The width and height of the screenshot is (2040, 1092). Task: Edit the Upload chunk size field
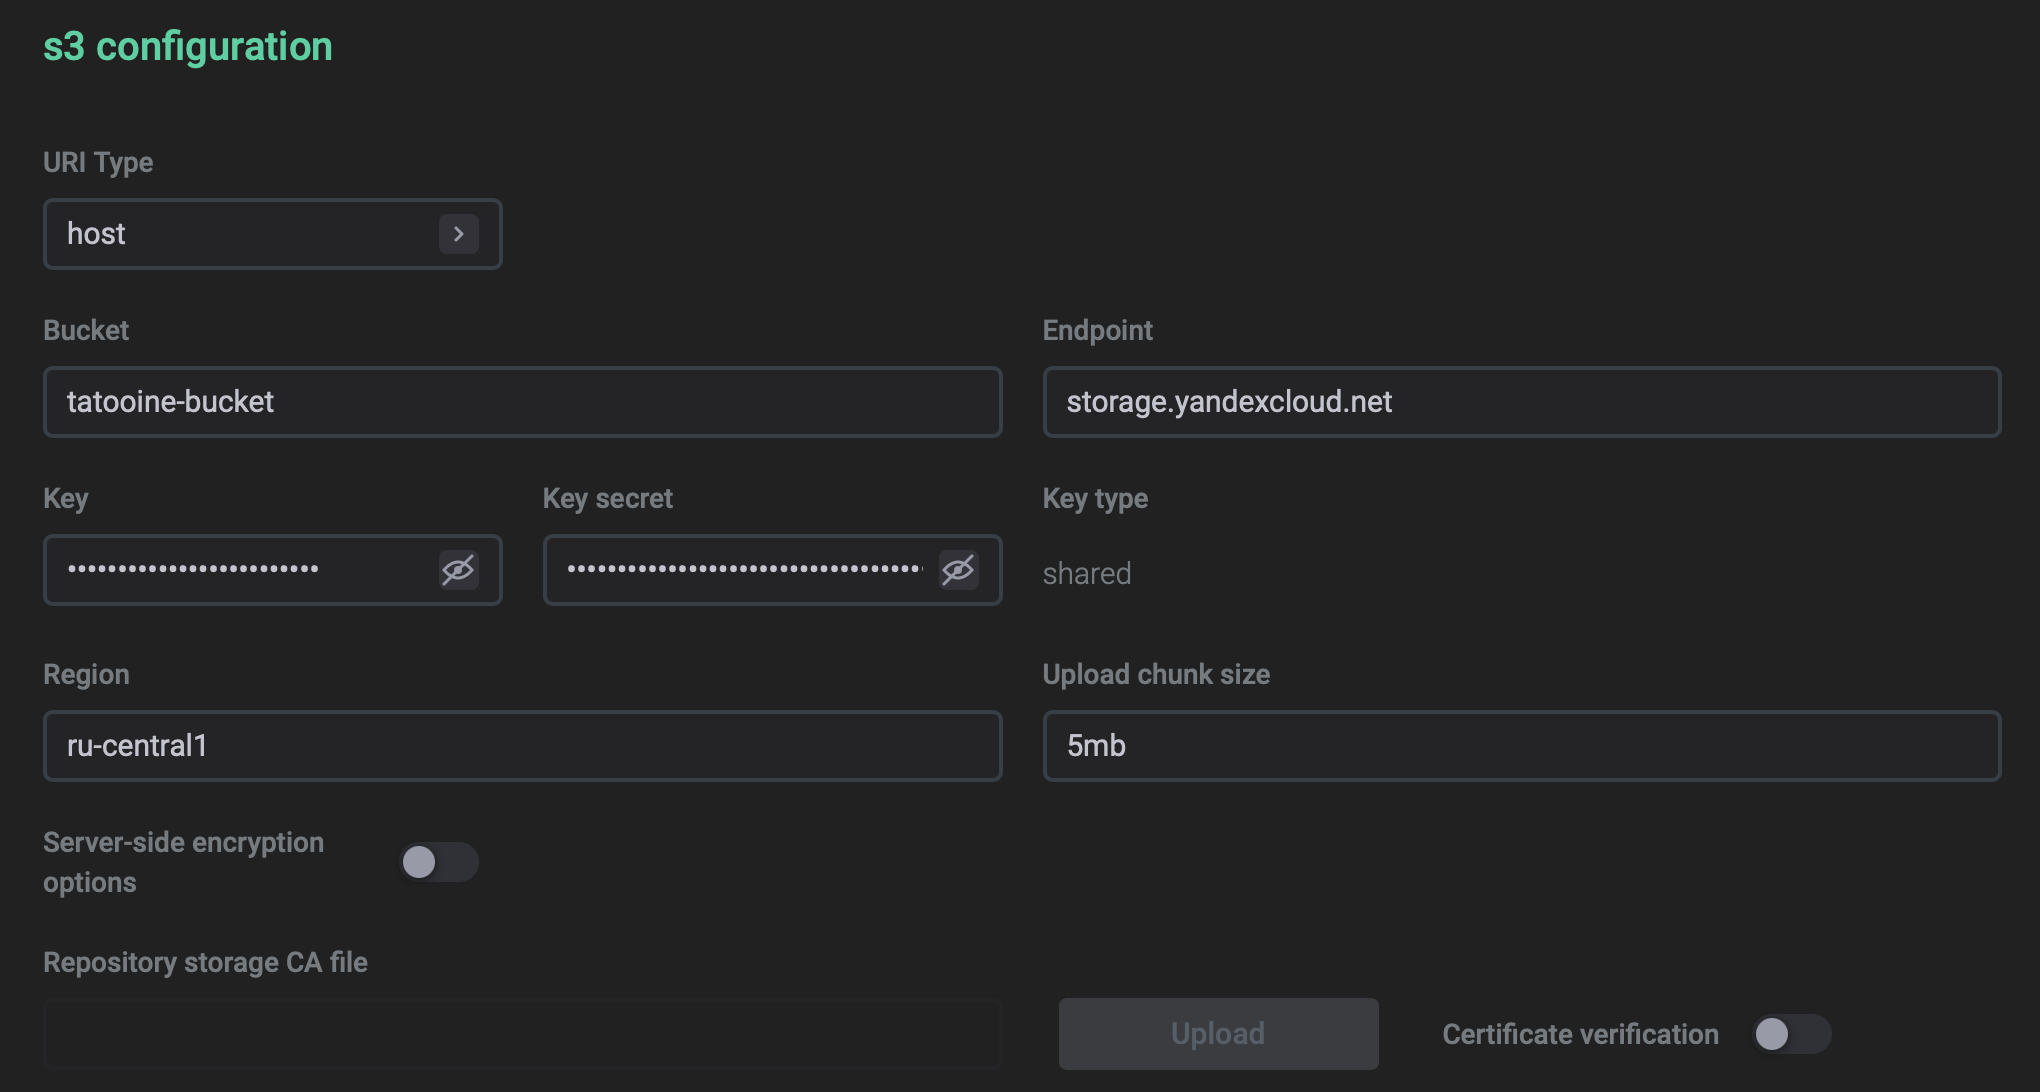point(1521,746)
